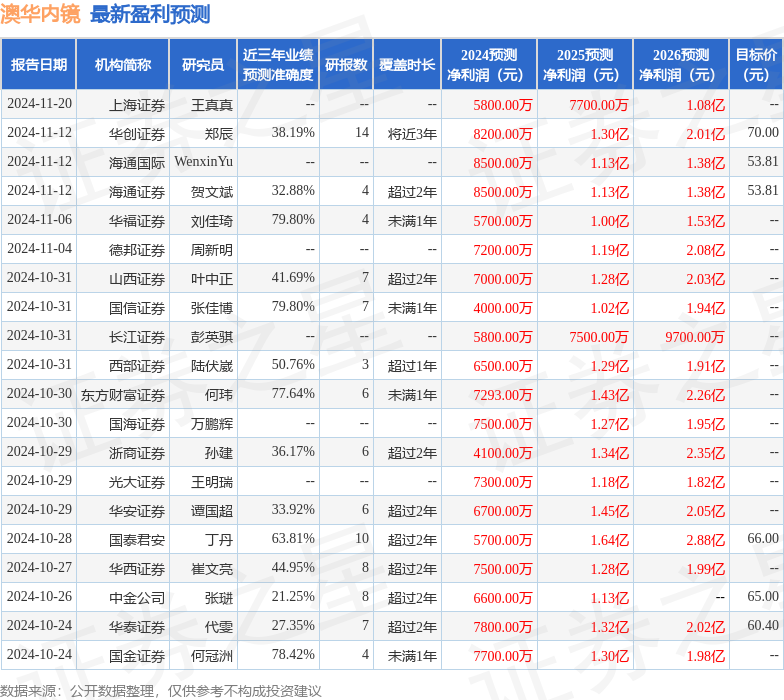Click the 最新盈利预测 heading
The image size is (784, 700).
tap(150, 14)
